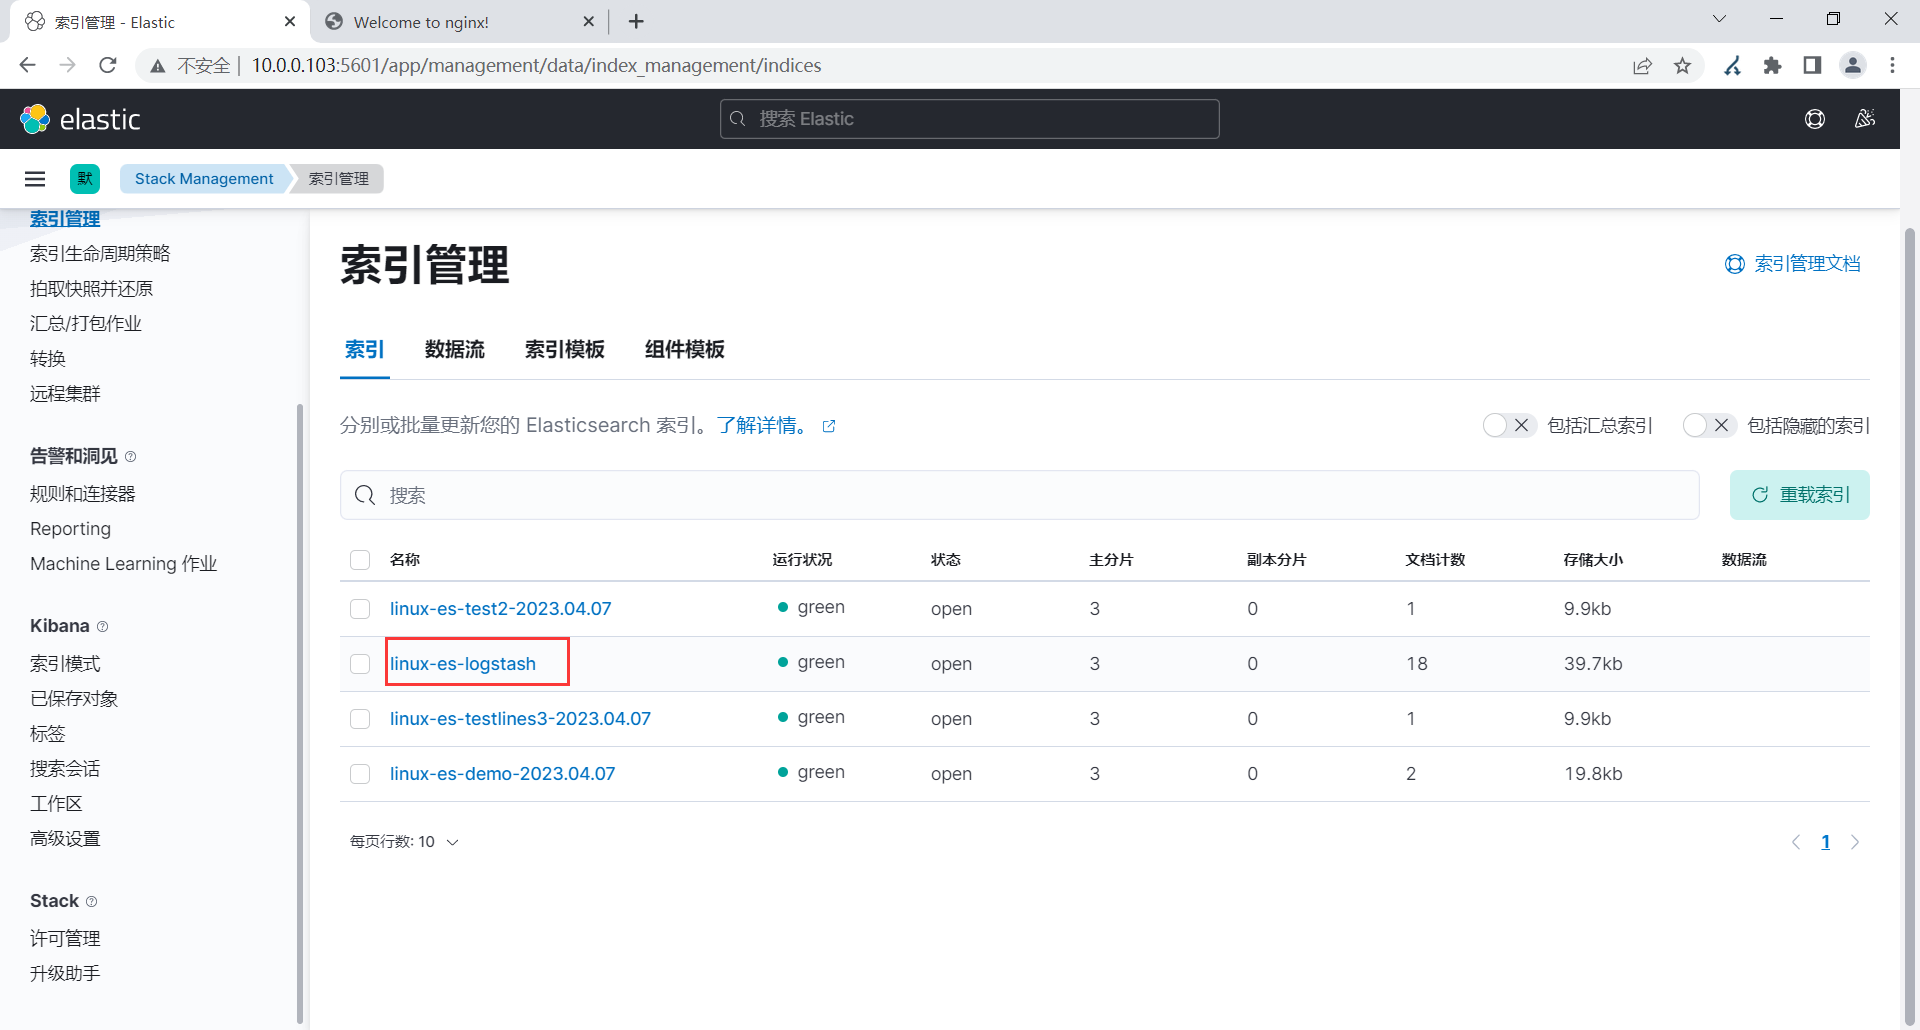
Task: Open the hamburger navigation menu
Action: (x=35, y=179)
